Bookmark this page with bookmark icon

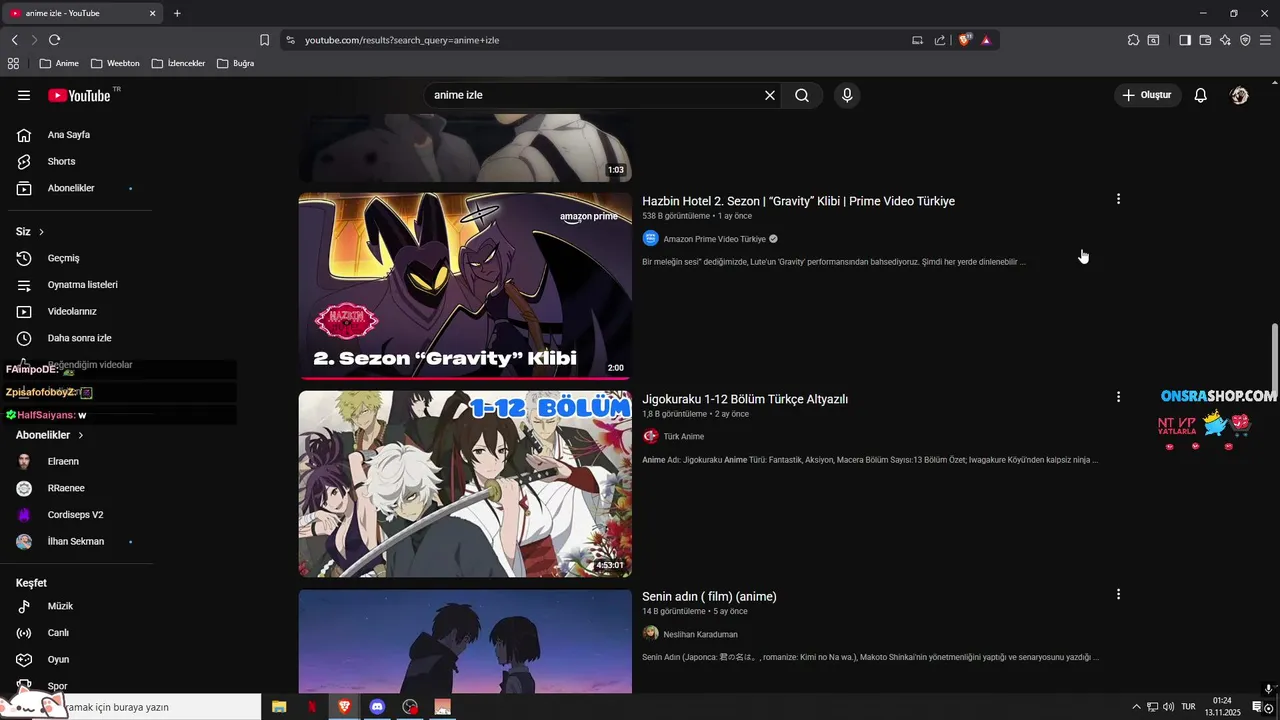264,40
